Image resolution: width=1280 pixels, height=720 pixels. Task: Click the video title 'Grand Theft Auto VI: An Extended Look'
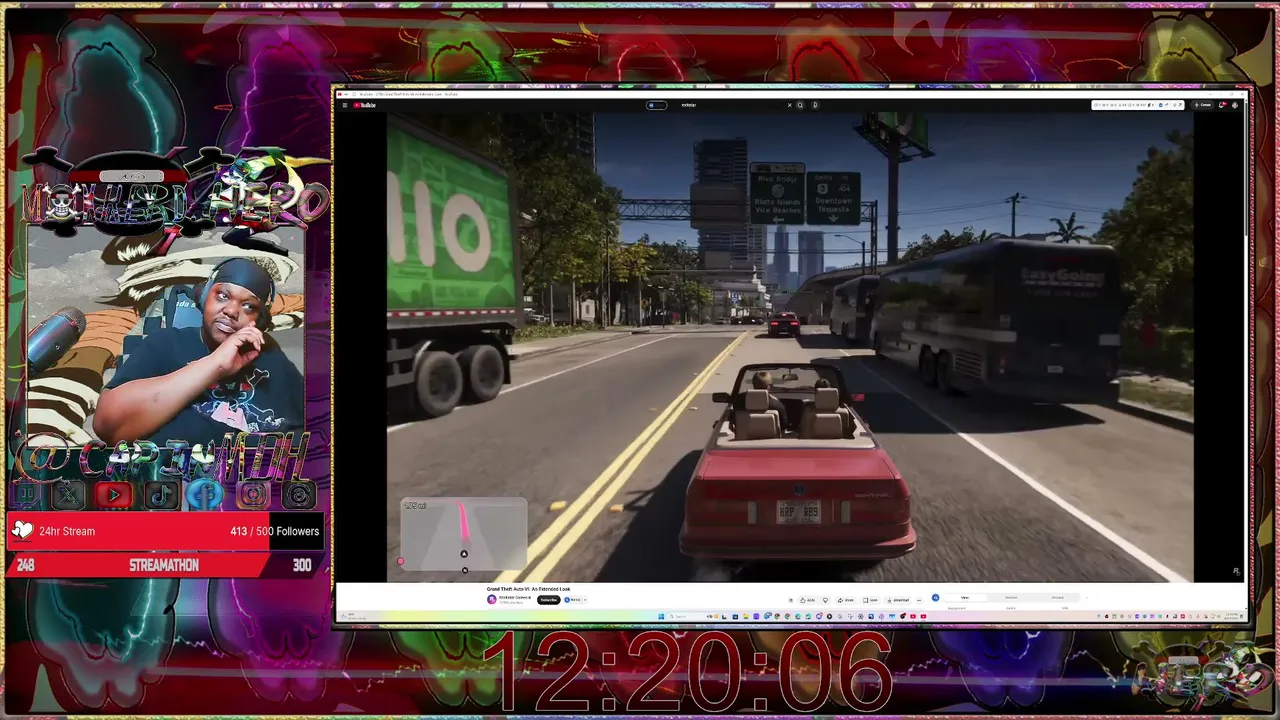click(529, 589)
